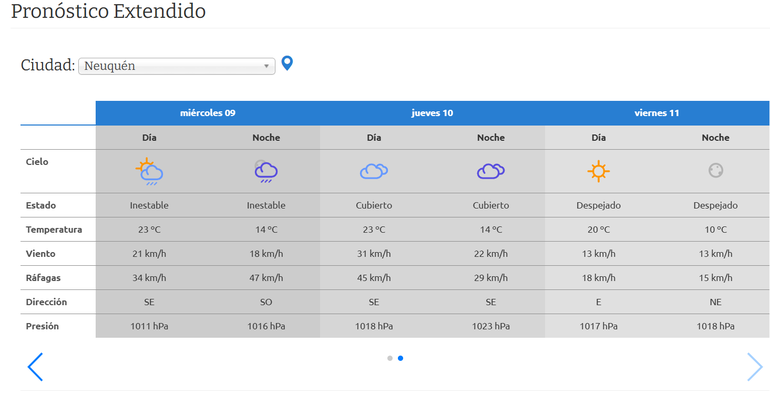This screenshot has width=770, height=395.
Task: Select the jueves 10 header
Action: pos(432,113)
